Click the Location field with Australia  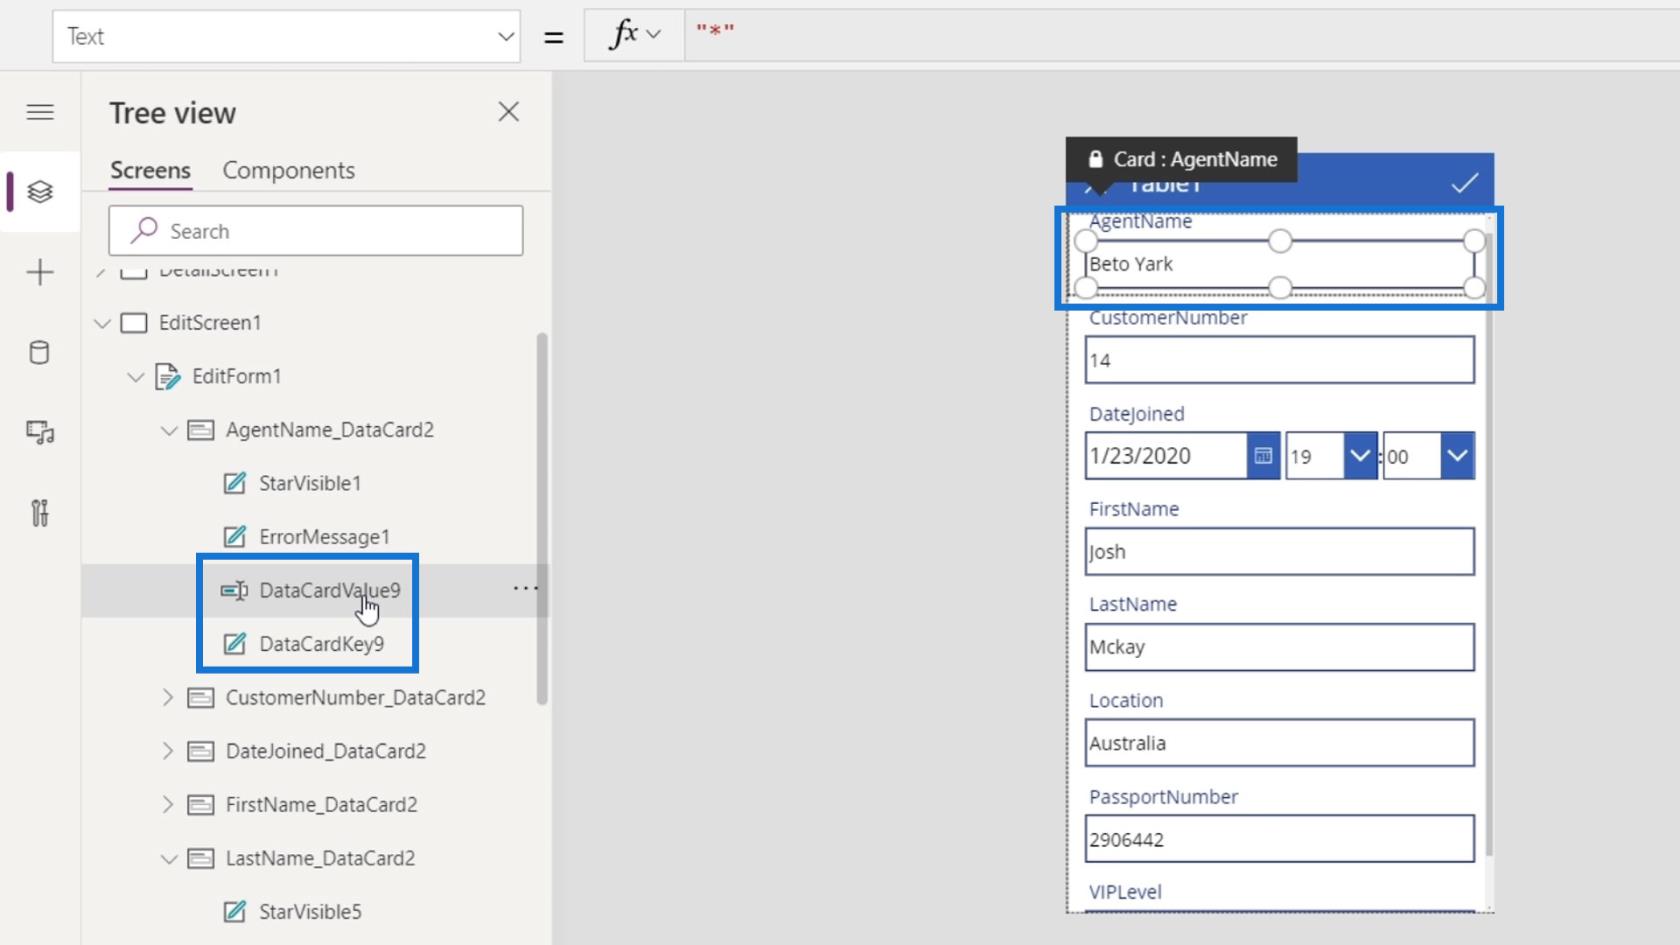point(1279,743)
